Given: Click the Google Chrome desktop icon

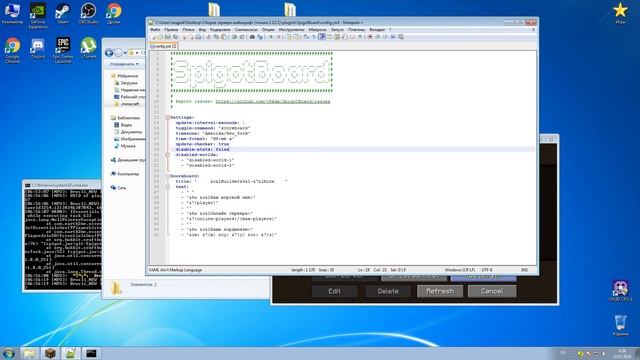Looking at the screenshot, I should [12, 50].
